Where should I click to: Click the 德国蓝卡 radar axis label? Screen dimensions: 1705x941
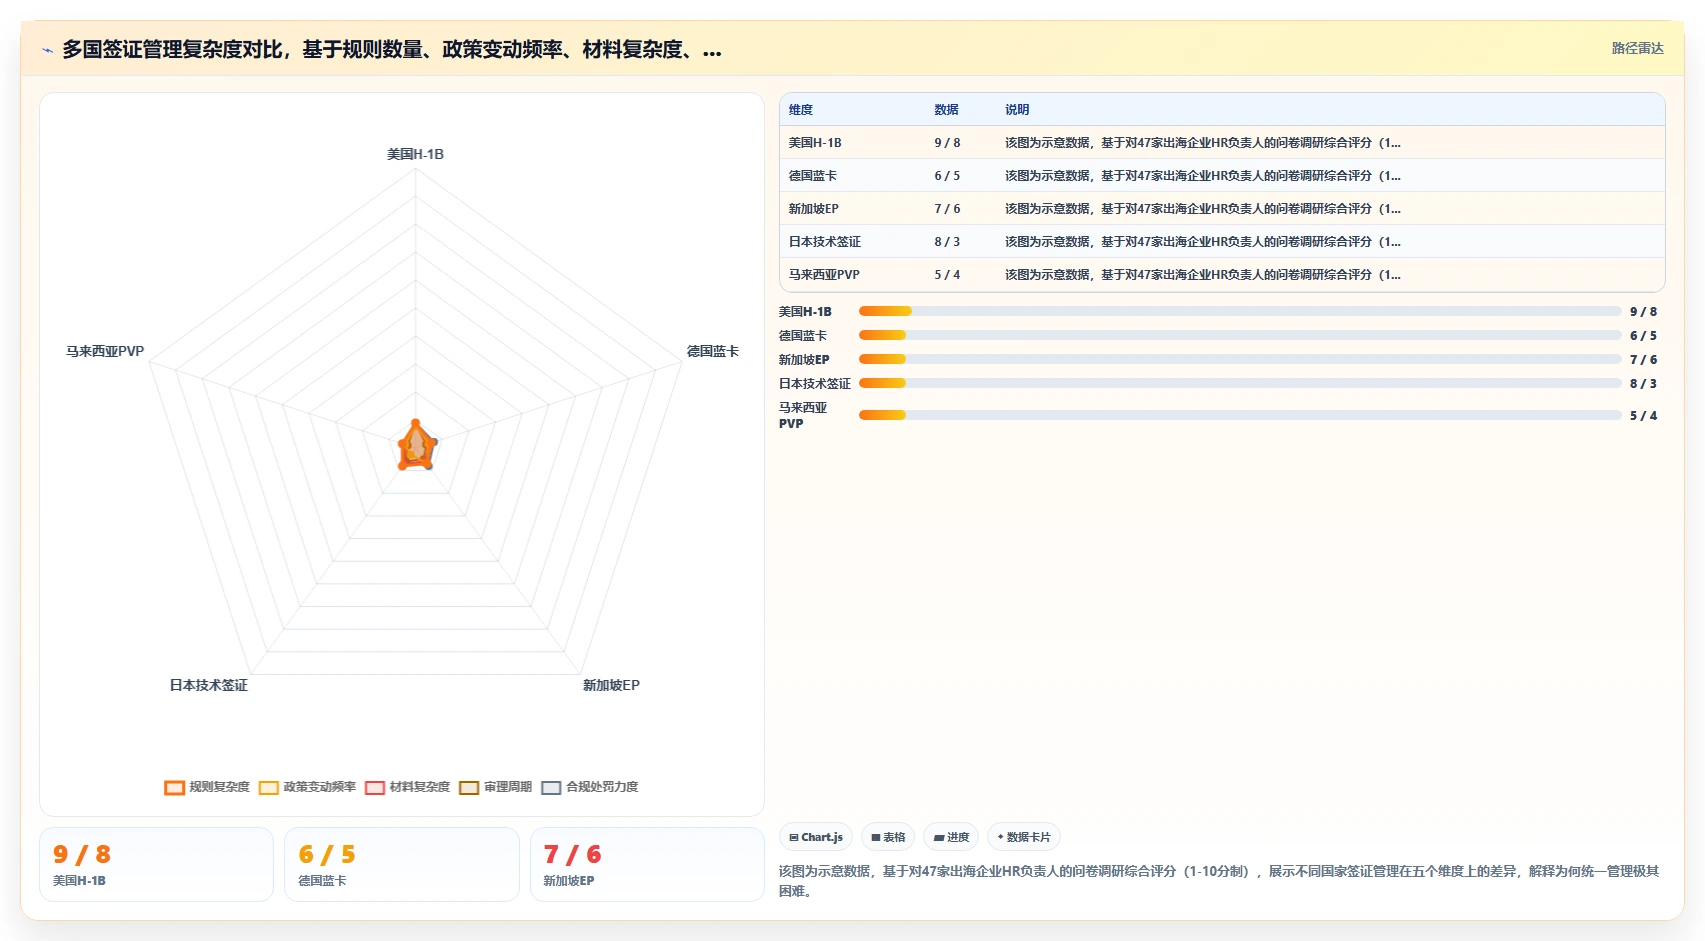click(712, 351)
